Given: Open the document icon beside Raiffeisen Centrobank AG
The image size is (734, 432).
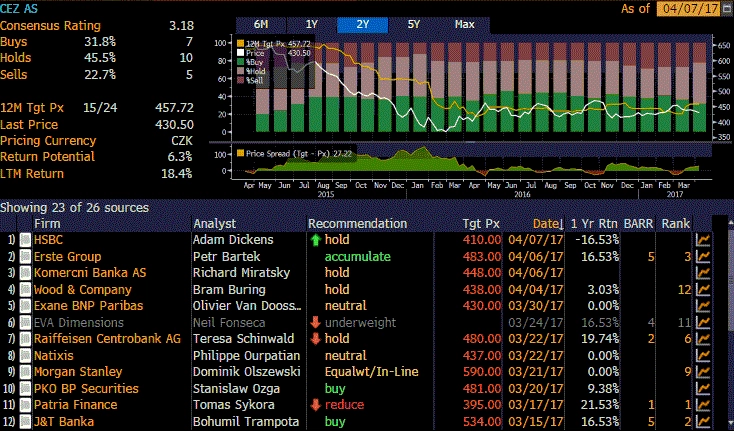Looking at the screenshot, I should pos(25,339).
